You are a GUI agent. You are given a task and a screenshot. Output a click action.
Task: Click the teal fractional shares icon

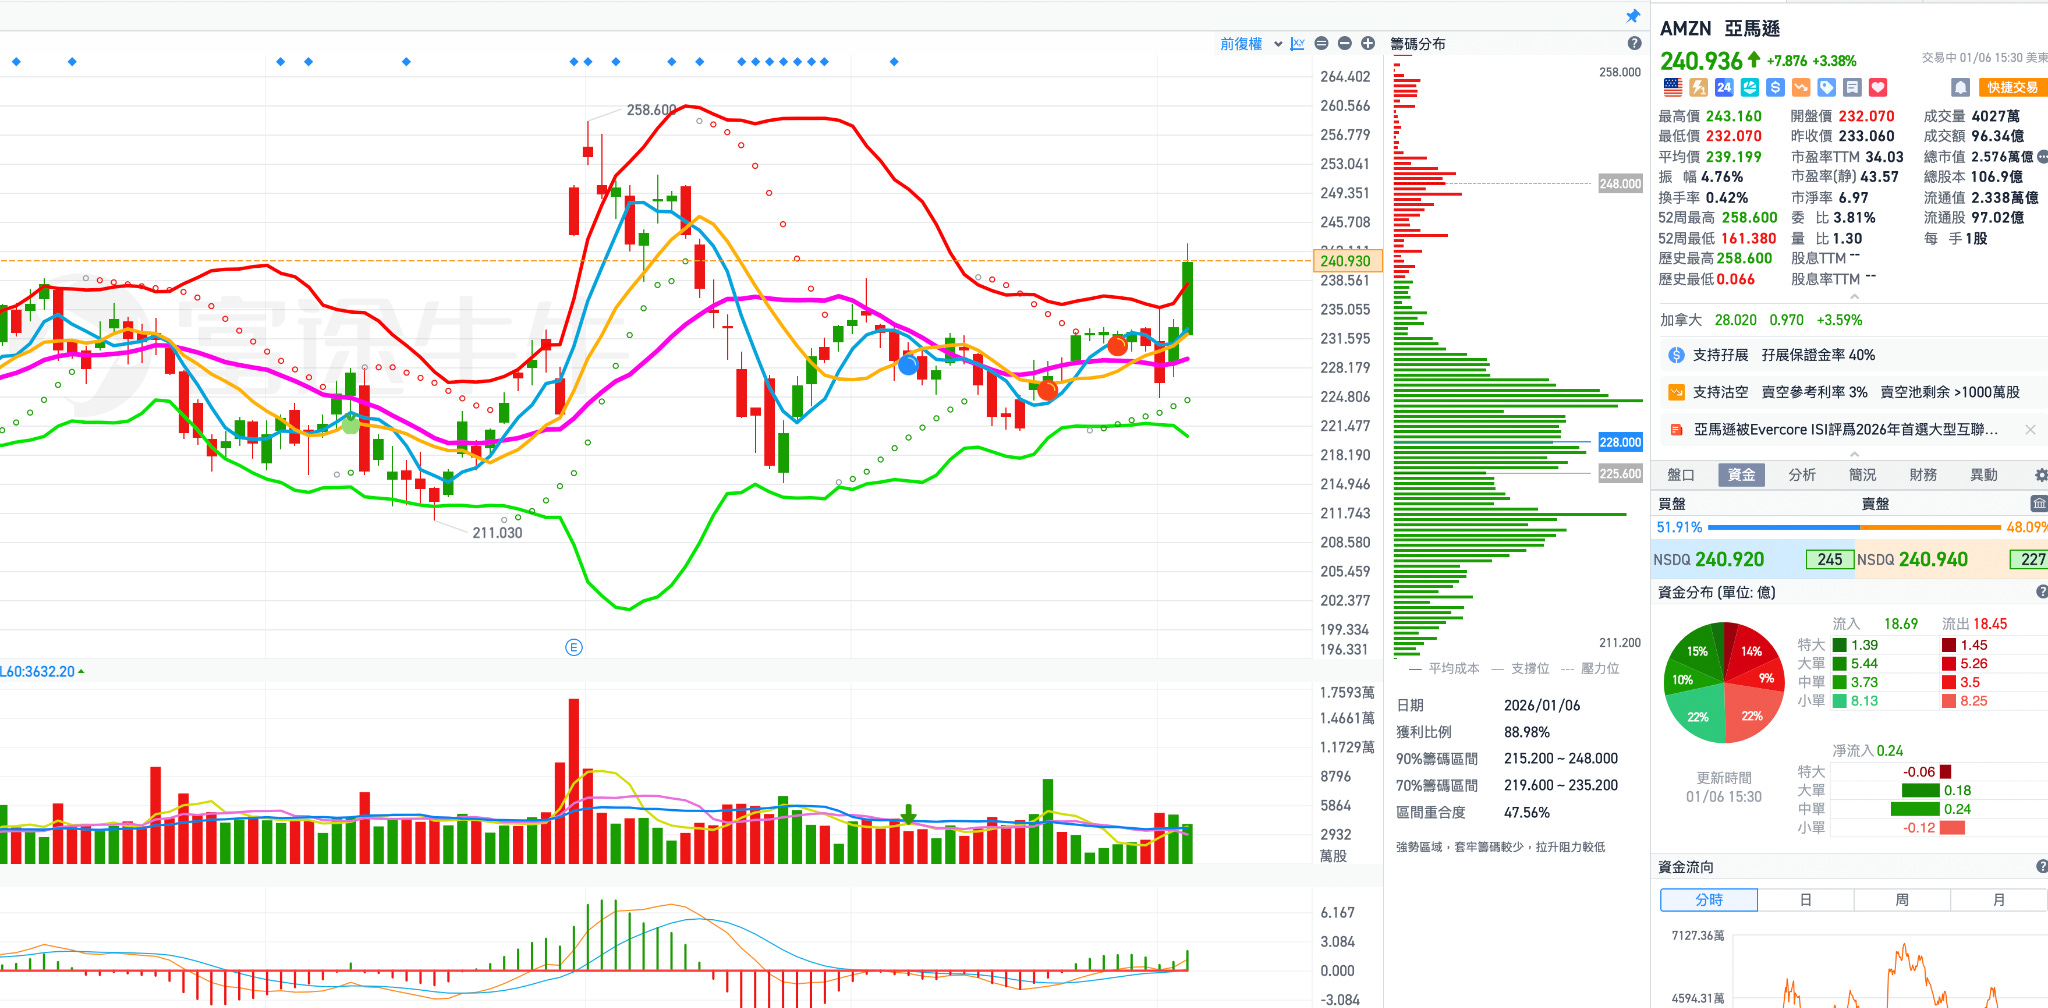click(1749, 87)
